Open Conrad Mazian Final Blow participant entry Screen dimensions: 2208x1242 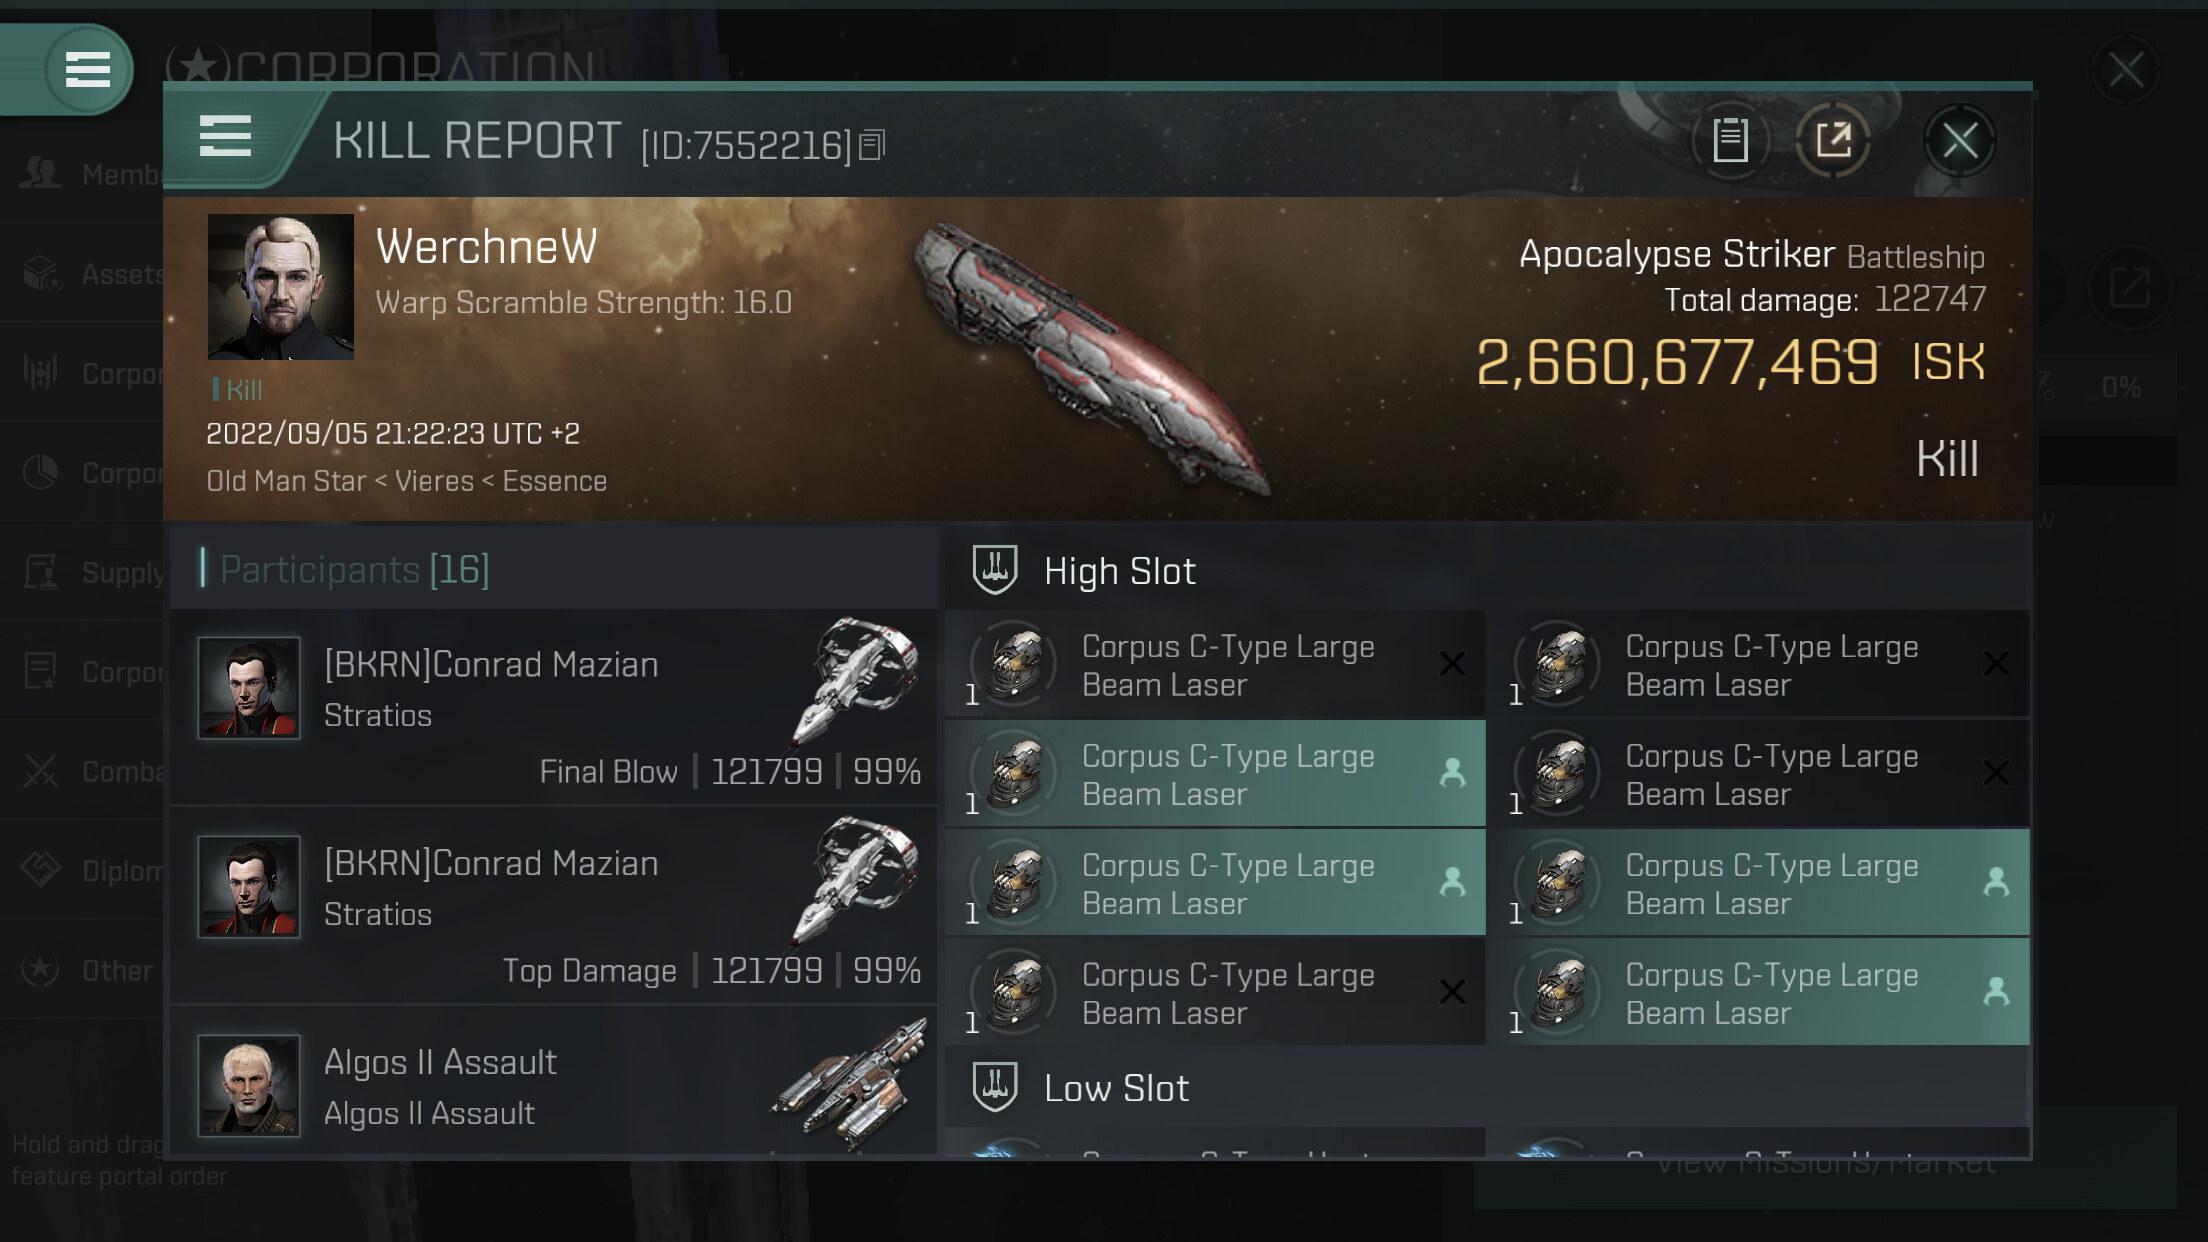(x=554, y=707)
